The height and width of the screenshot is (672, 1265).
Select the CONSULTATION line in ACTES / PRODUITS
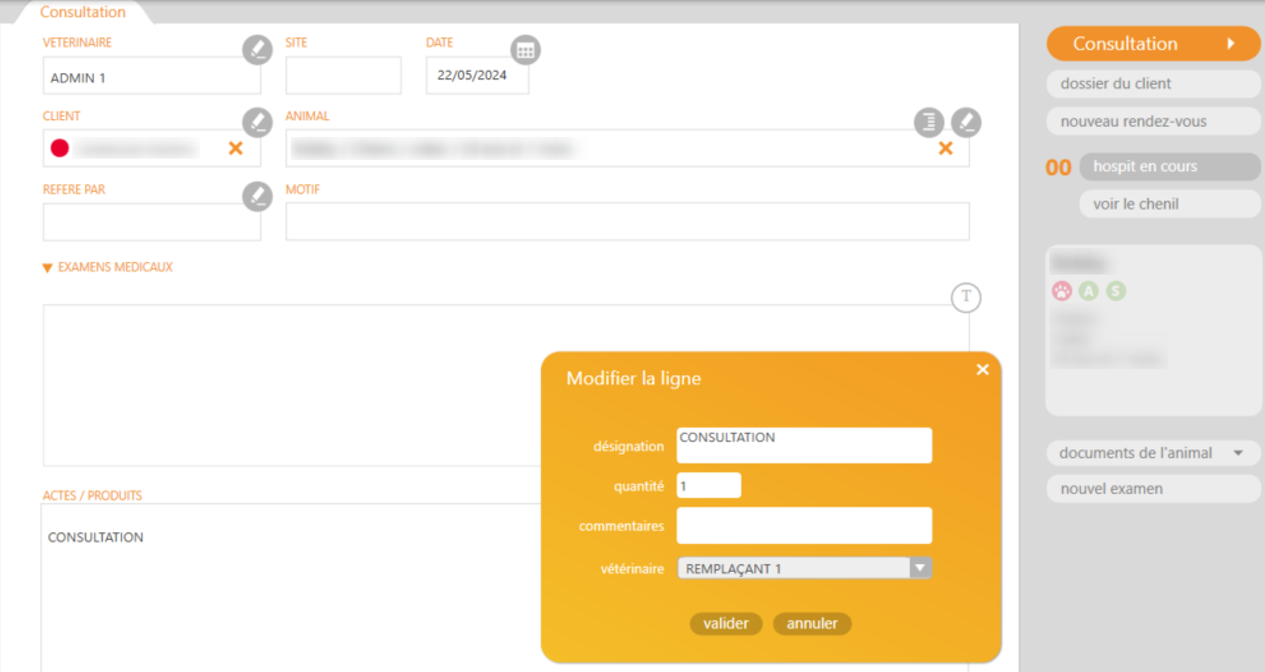point(96,537)
